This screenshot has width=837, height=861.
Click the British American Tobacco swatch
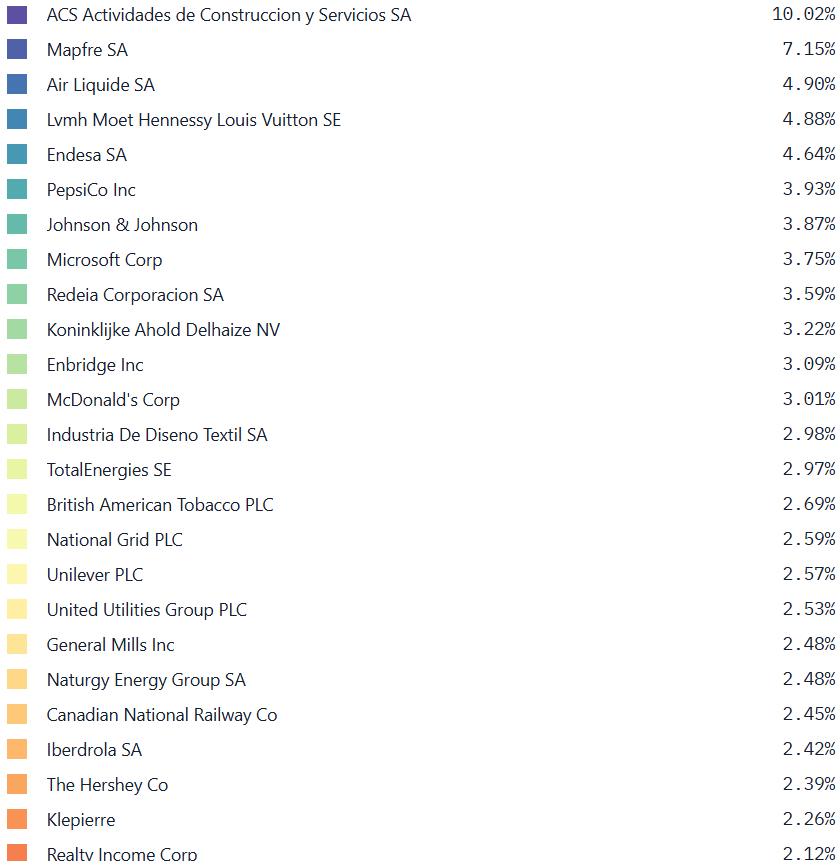17,505
